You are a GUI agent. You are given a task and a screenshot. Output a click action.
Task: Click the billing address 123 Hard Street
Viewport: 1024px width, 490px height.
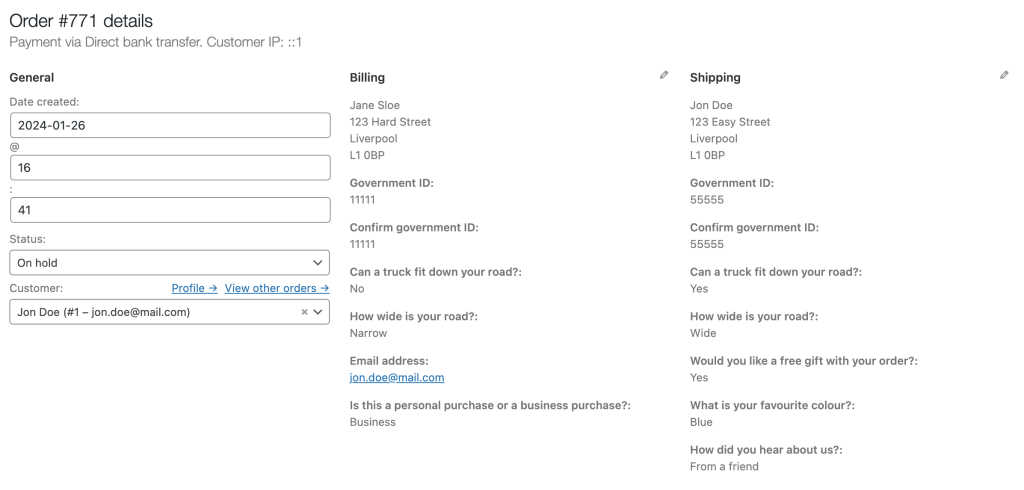tap(390, 122)
